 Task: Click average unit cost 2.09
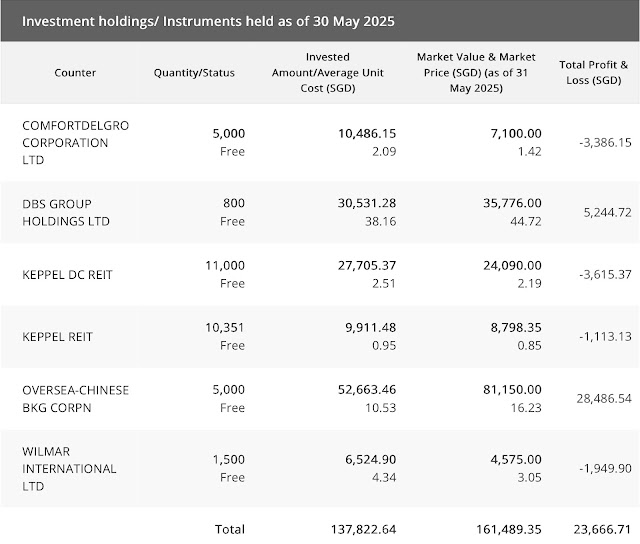pos(384,151)
